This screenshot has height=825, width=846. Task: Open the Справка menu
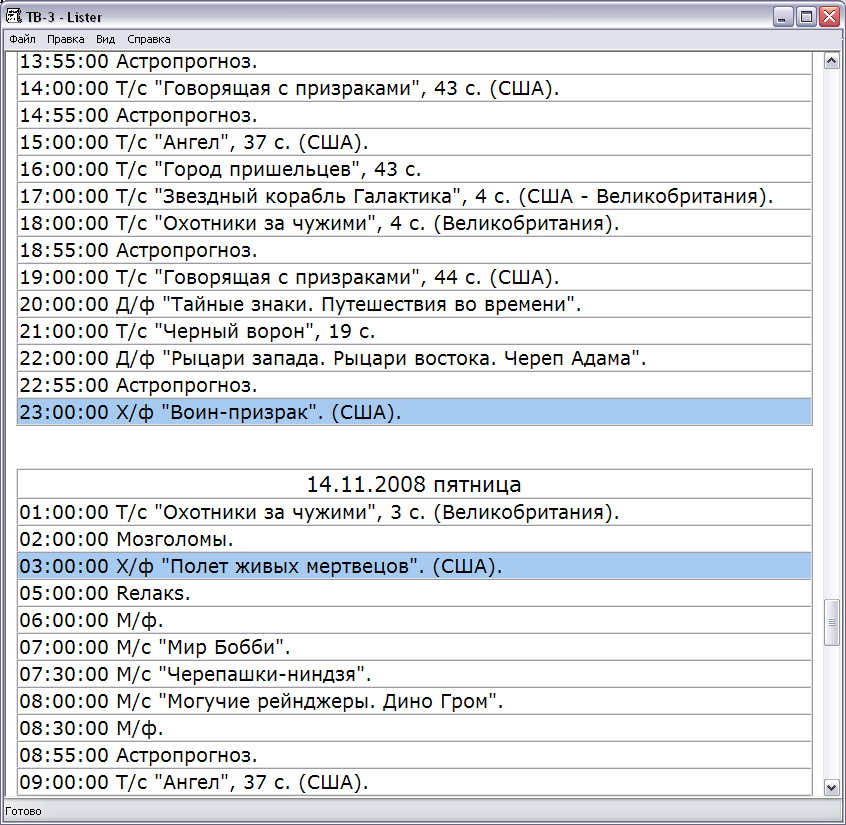coord(149,39)
